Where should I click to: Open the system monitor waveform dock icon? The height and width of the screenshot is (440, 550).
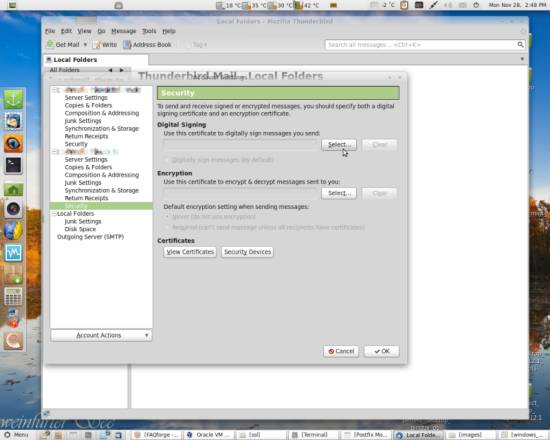[13, 253]
